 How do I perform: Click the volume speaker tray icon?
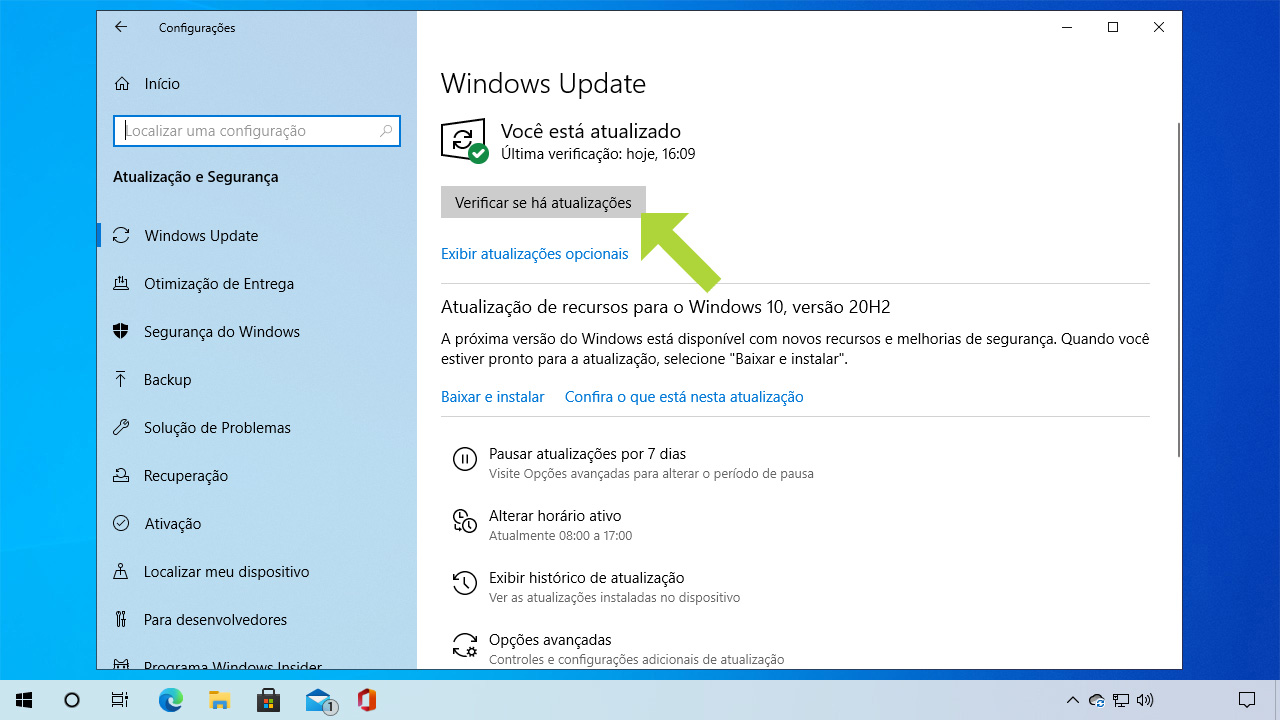(1146, 700)
